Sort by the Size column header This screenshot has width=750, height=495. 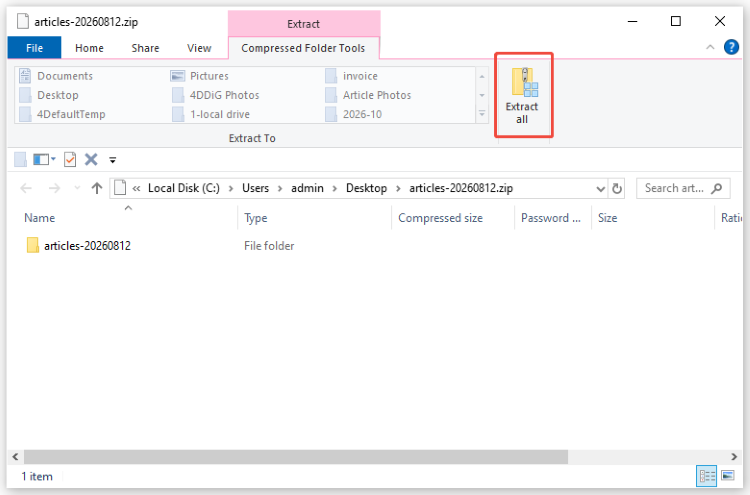click(653, 218)
